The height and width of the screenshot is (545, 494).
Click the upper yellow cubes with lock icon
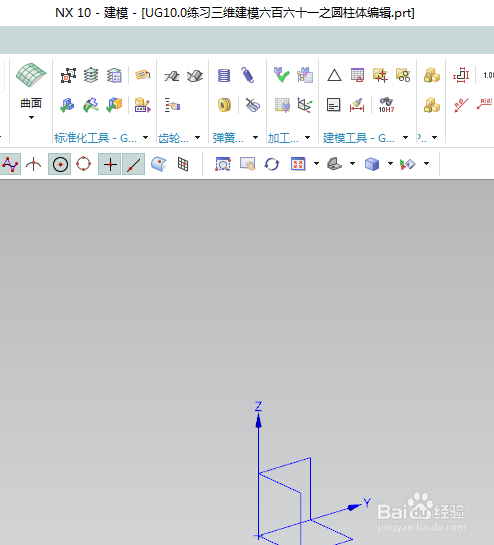[432, 75]
